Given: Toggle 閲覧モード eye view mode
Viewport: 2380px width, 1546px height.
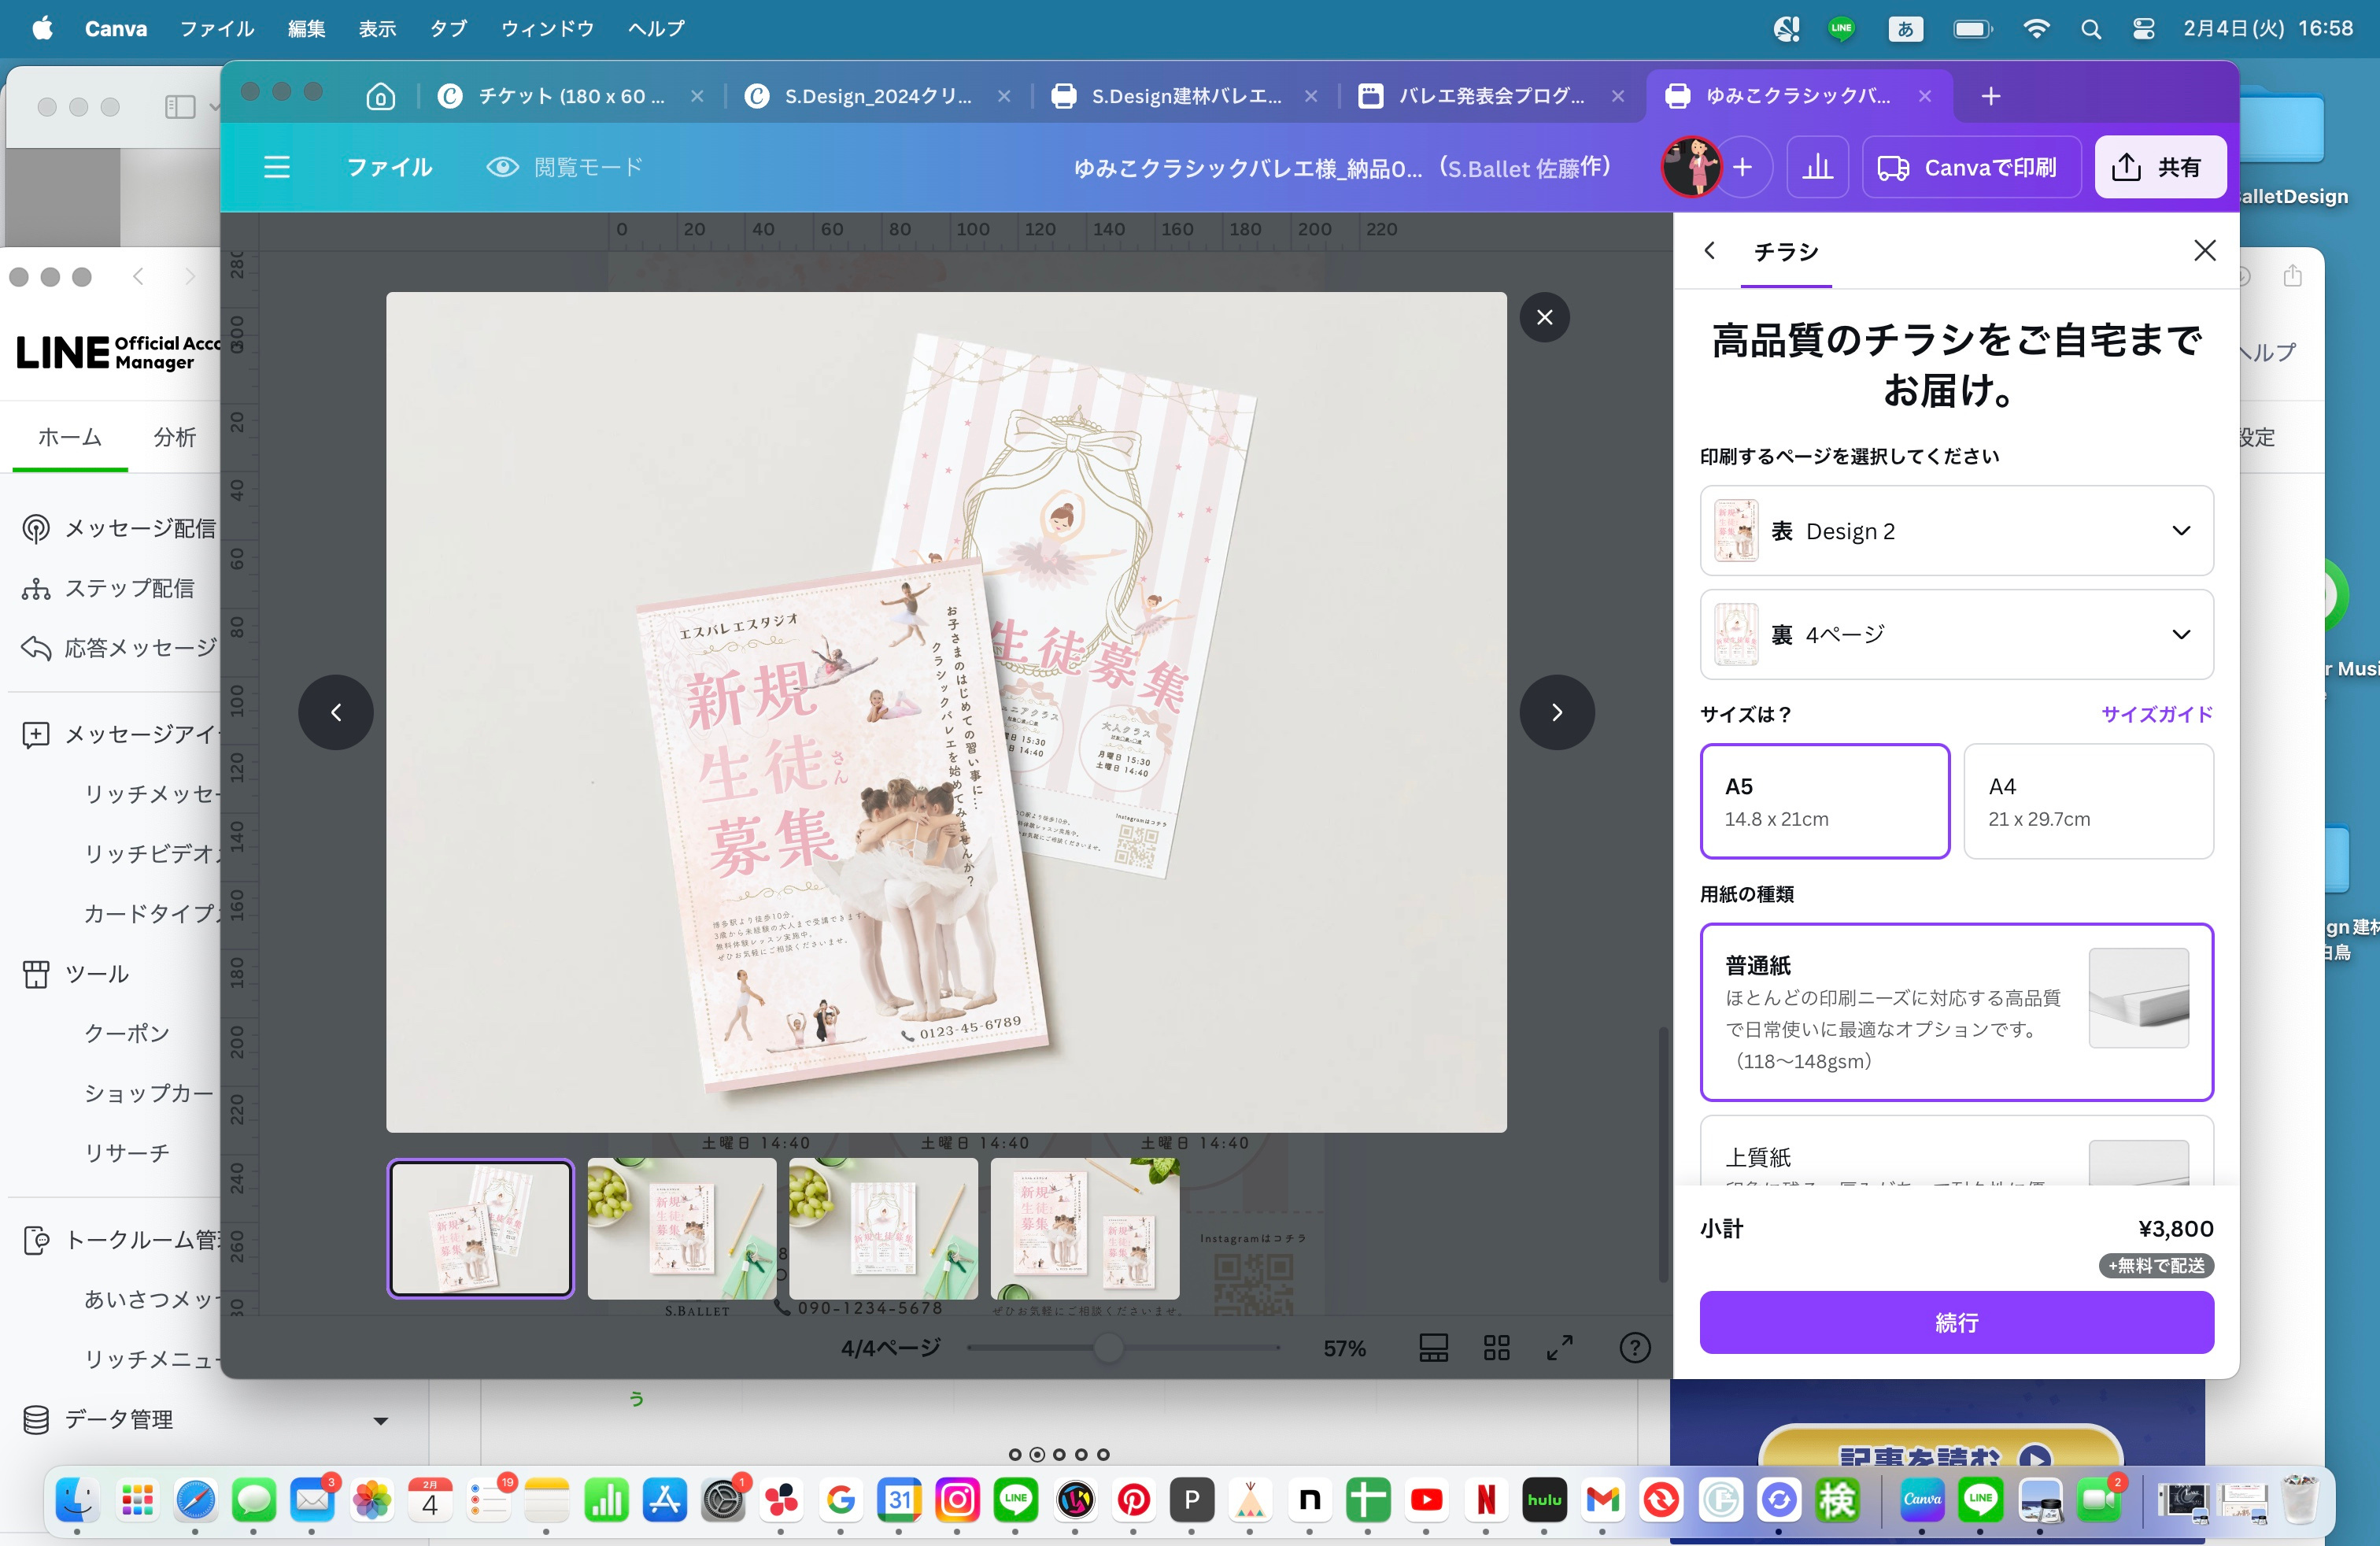Looking at the screenshot, I should [565, 167].
